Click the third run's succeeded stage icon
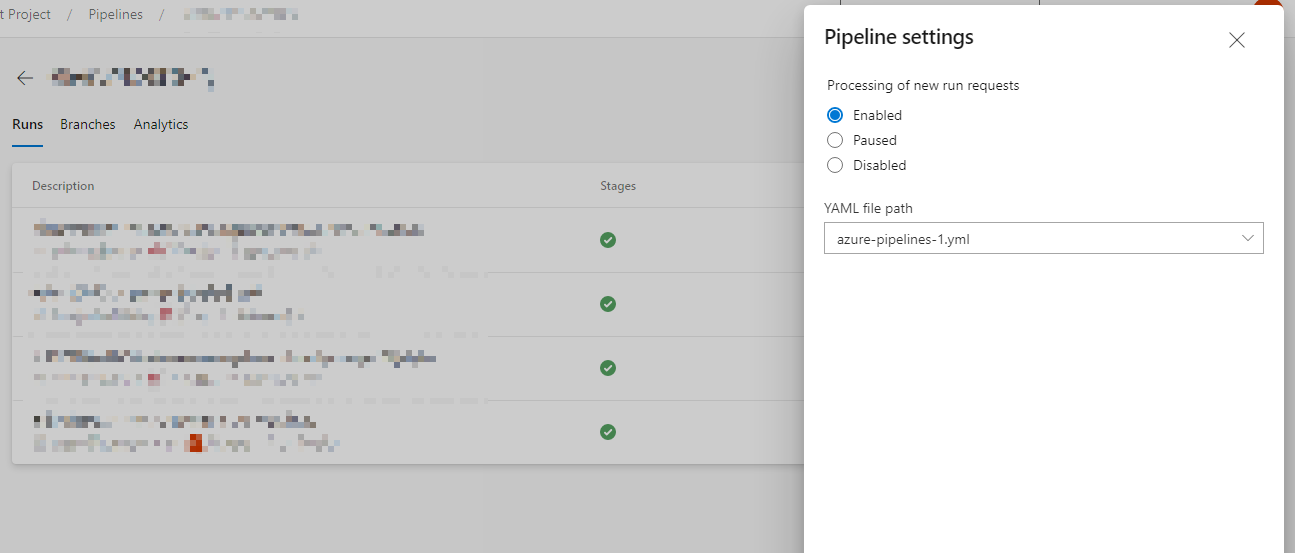Viewport: 1295px width, 553px height. [x=607, y=368]
